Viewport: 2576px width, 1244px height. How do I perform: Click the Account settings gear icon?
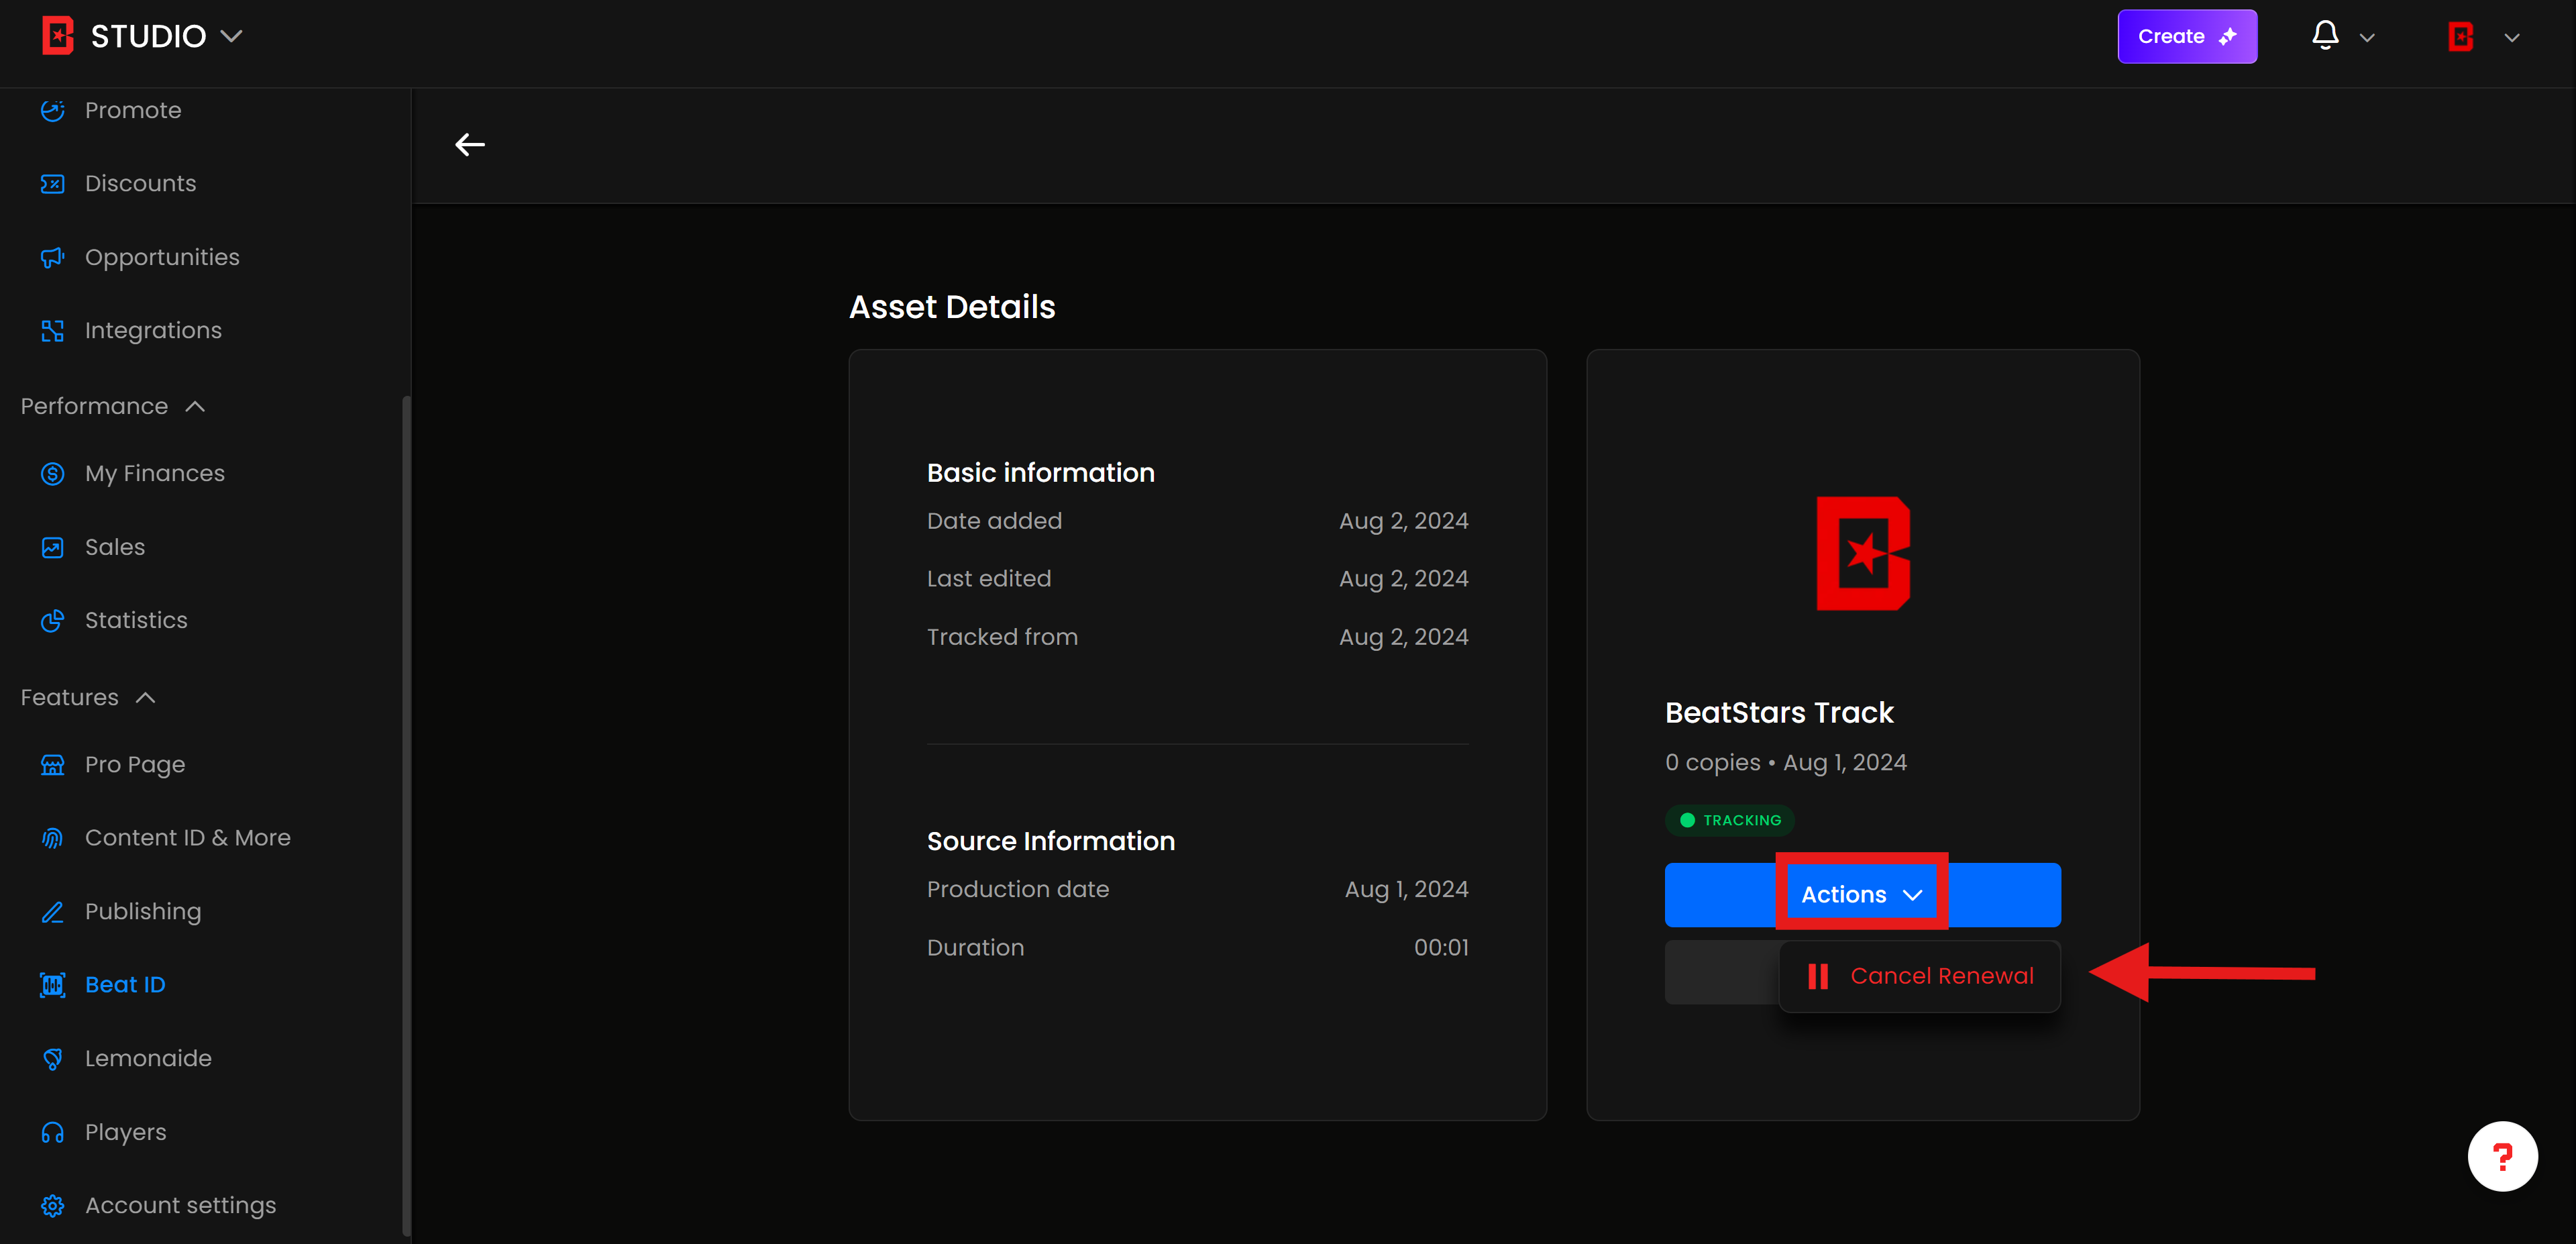pos(52,1206)
